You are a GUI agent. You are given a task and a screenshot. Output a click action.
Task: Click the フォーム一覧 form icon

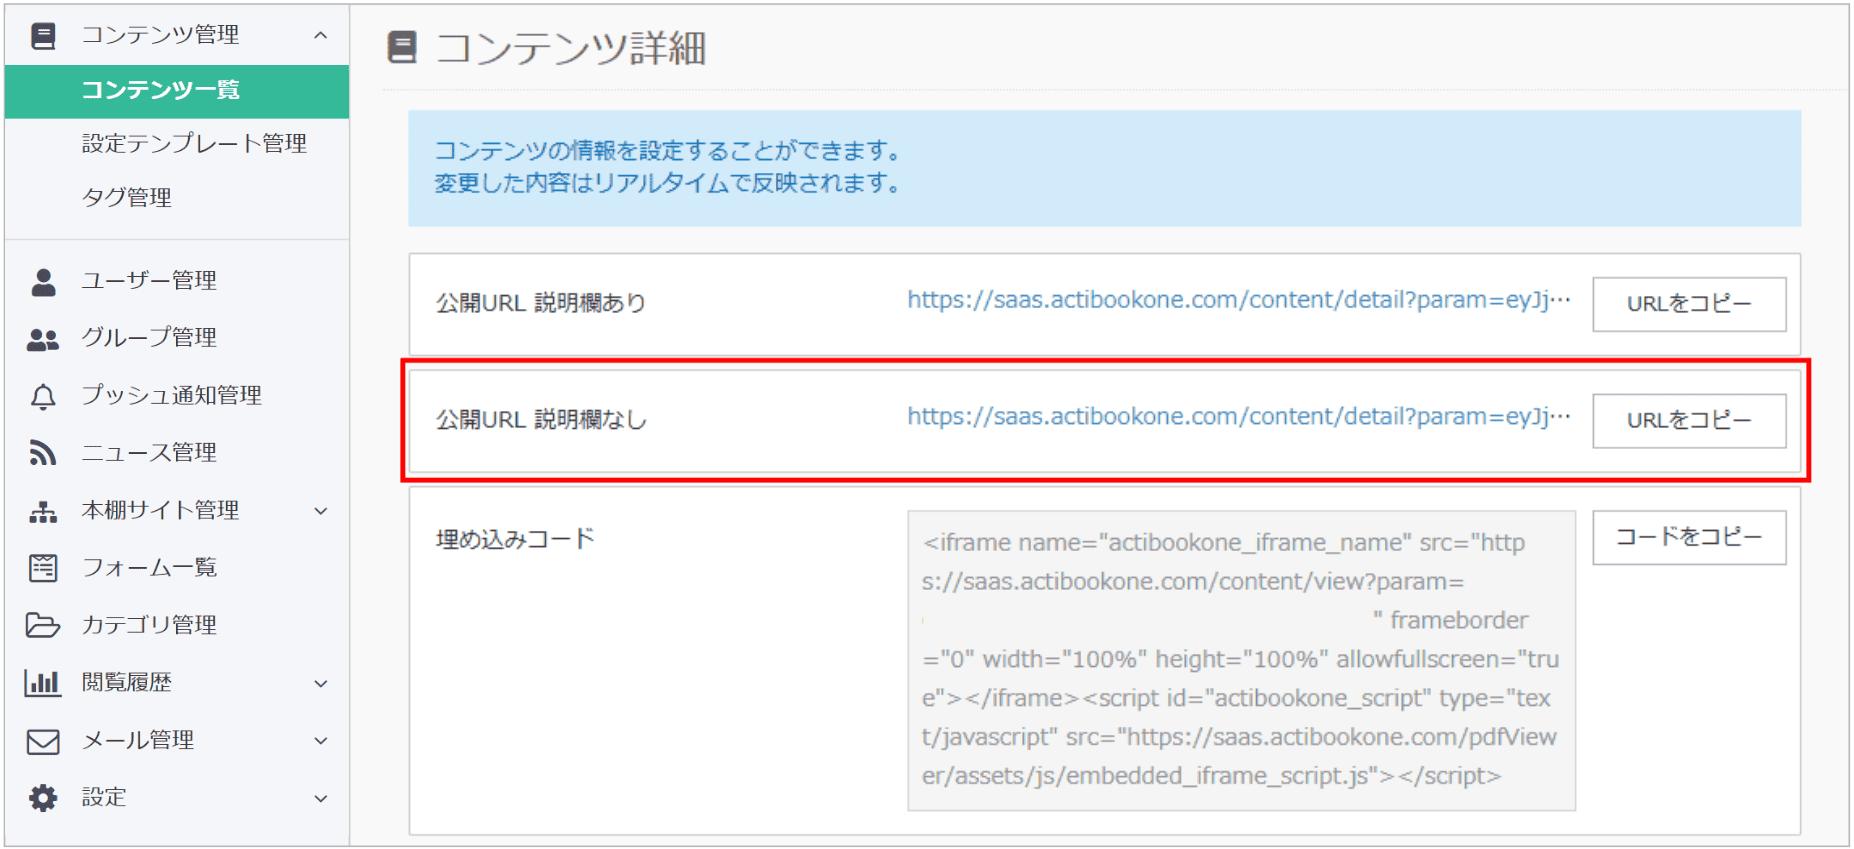point(43,568)
